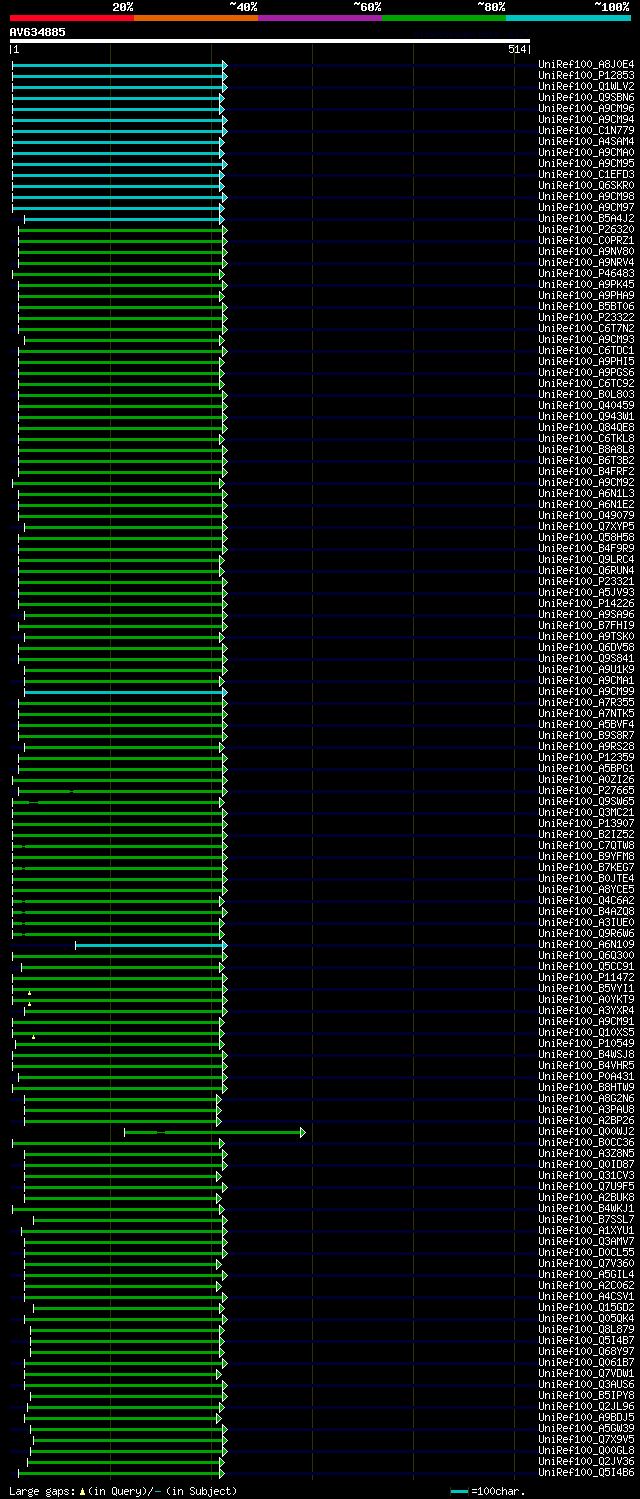The image size is (640, 1499).
Task: Open hit UniRef100_P12853
Action: [x=586, y=75]
